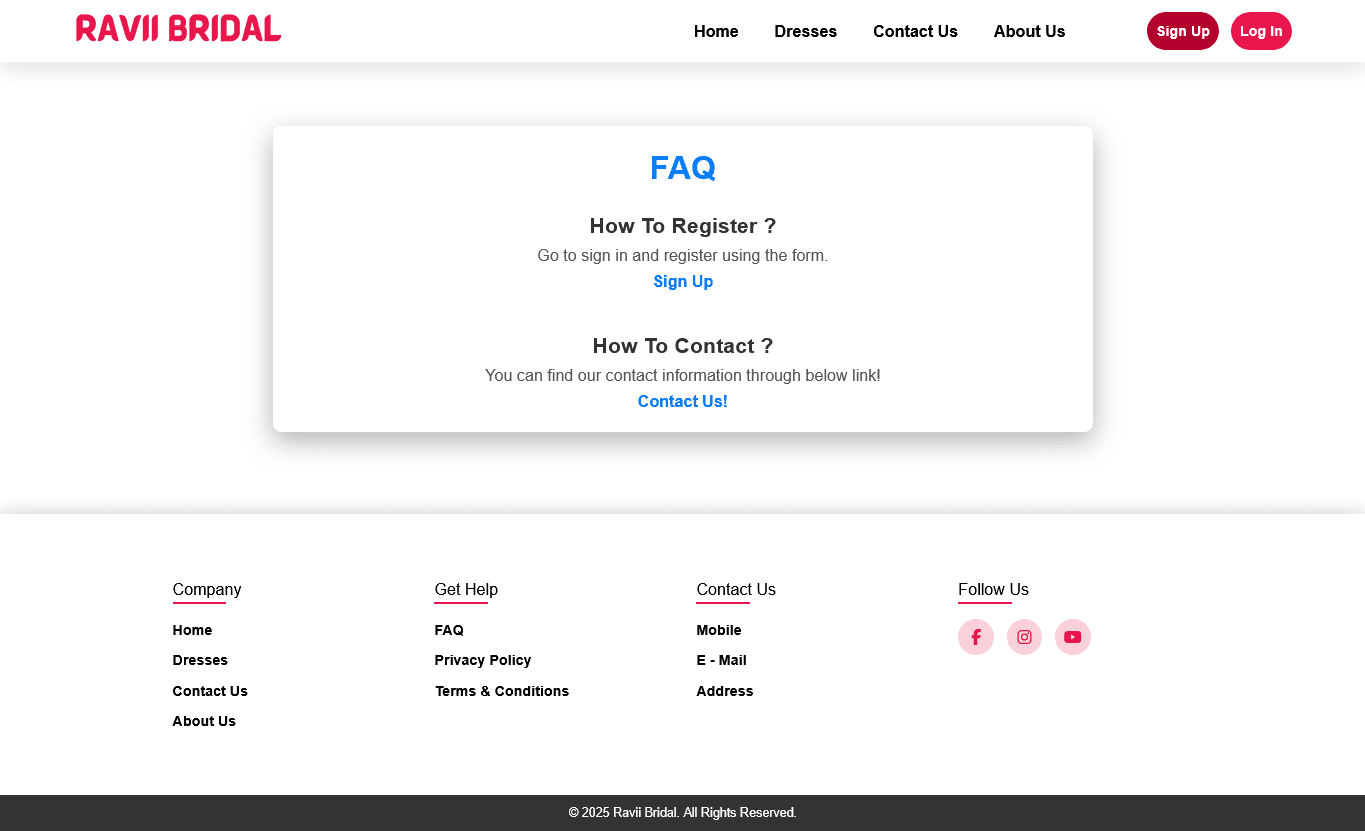Image resolution: width=1365 pixels, height=831 pixels.
Task: Open the Contact Us! link in the FAQ
Action: pyautogui.click(x=683, y=401)
